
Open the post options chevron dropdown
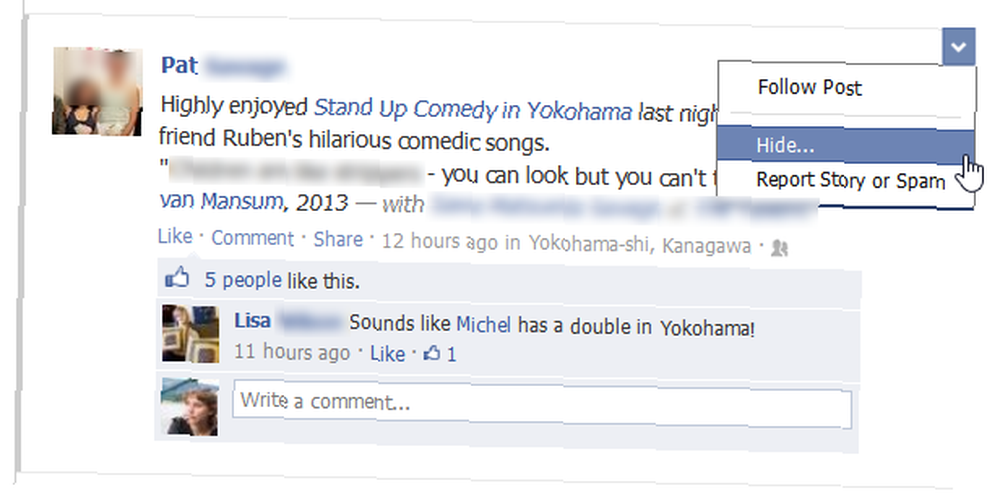tap(959, 47)
